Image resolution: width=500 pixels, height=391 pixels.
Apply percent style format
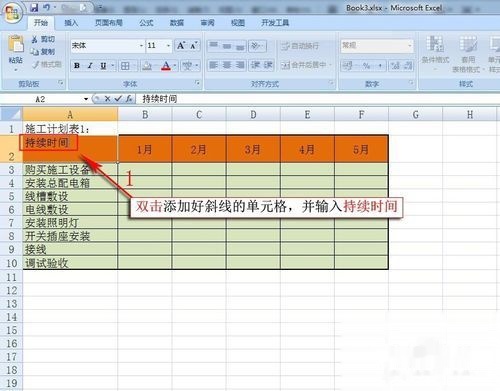(366, 66)
